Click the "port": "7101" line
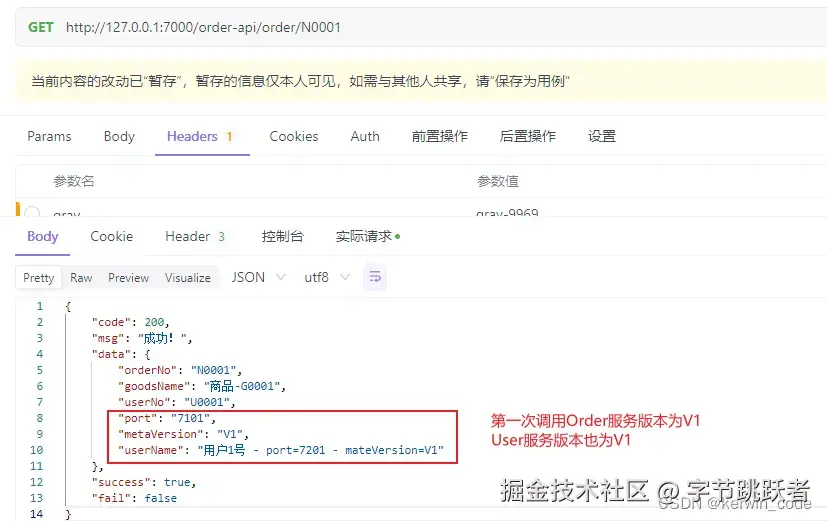The height and width of the screenshot is (521, 827). (167, 418)
